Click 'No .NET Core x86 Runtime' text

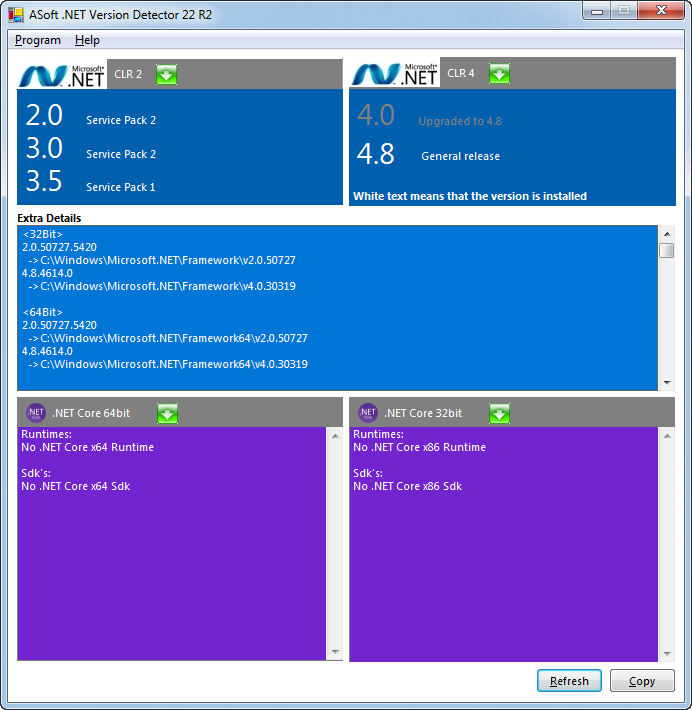tap(419, 447)
